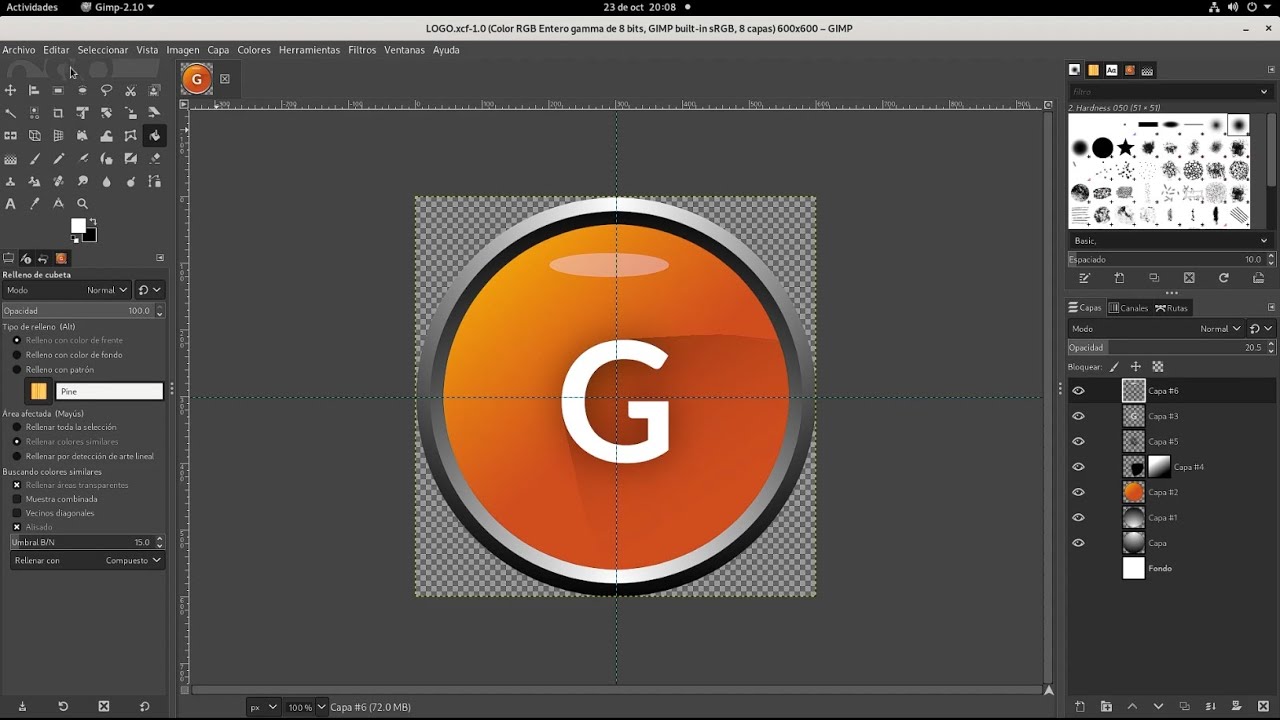Image resolution: width=1280 pixels, height=720 pixels.
Task: Select the 3D Transform cube tool
Action: [34, 136]
